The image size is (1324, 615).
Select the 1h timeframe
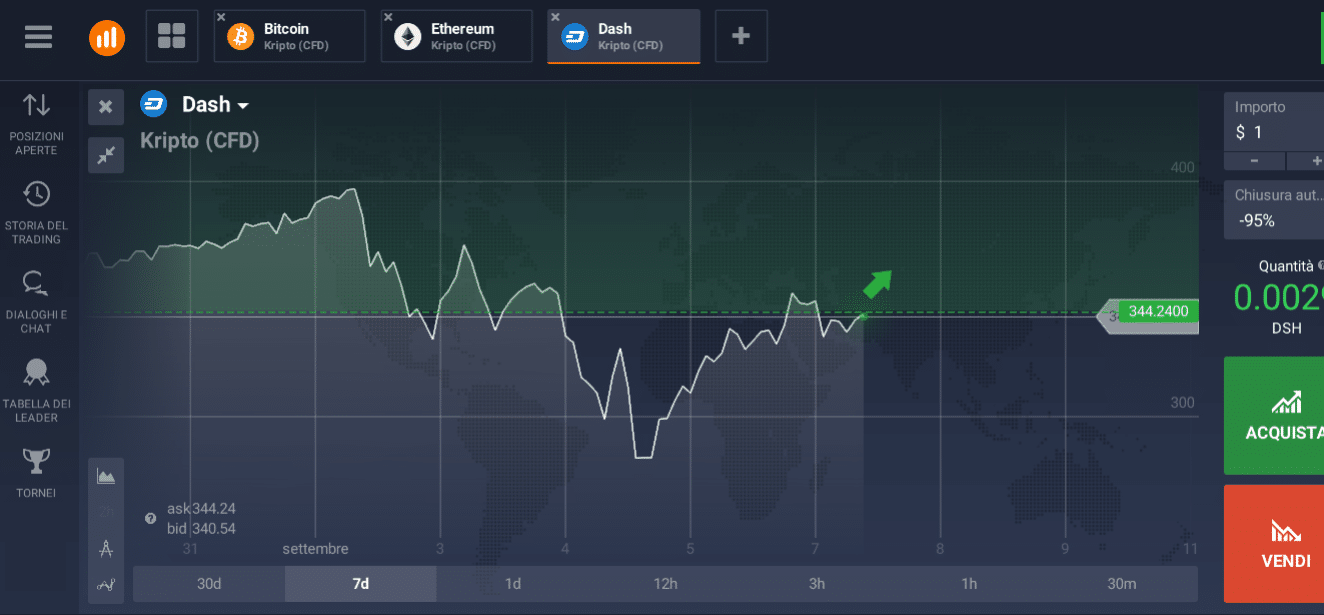(x=969, y=584)
